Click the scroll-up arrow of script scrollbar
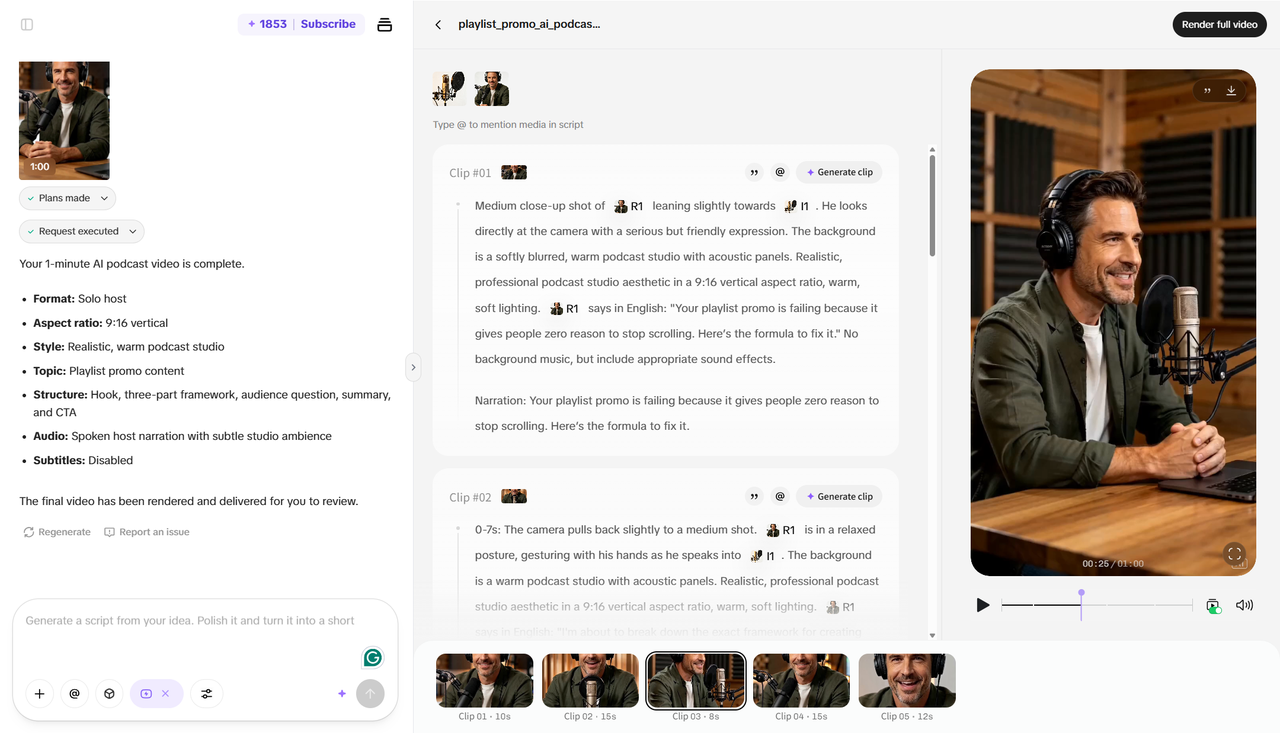The image size is (1280, 733). [x=932, y=149]
